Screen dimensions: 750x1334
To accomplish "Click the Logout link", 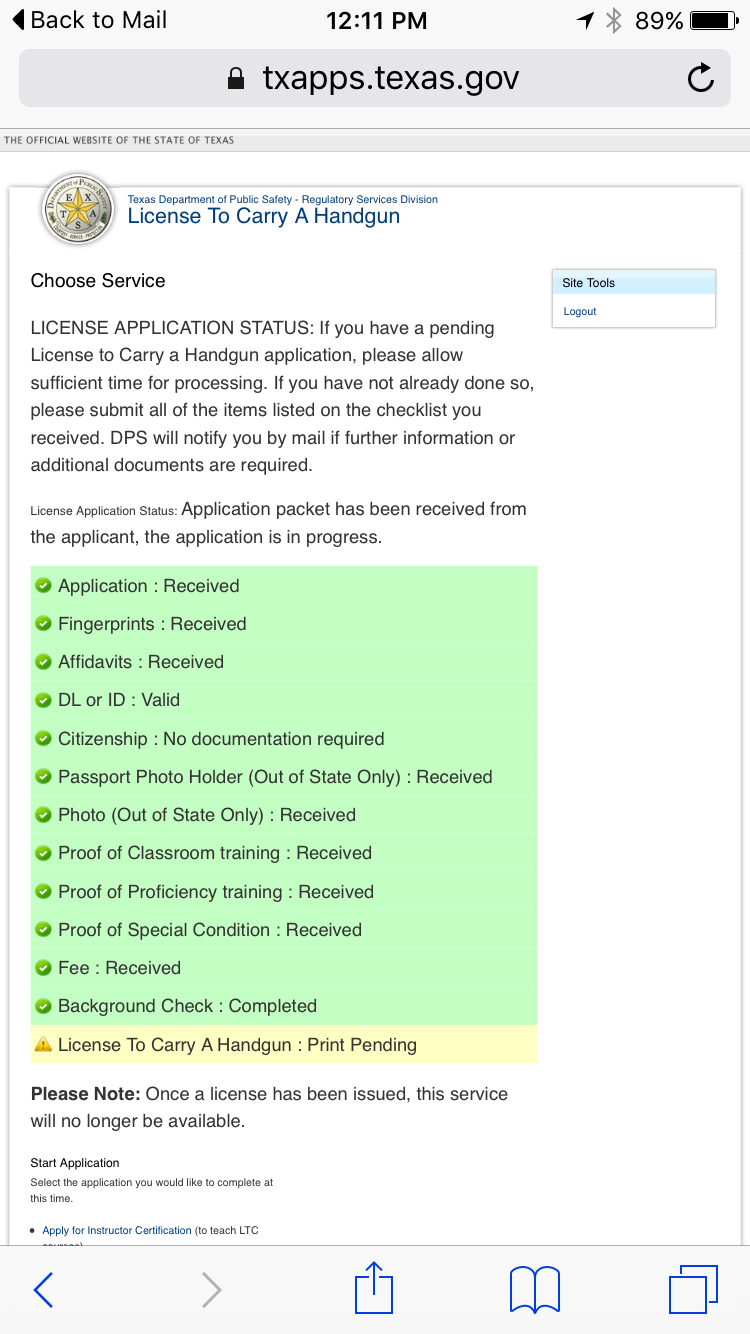I will tap(579, 312).
